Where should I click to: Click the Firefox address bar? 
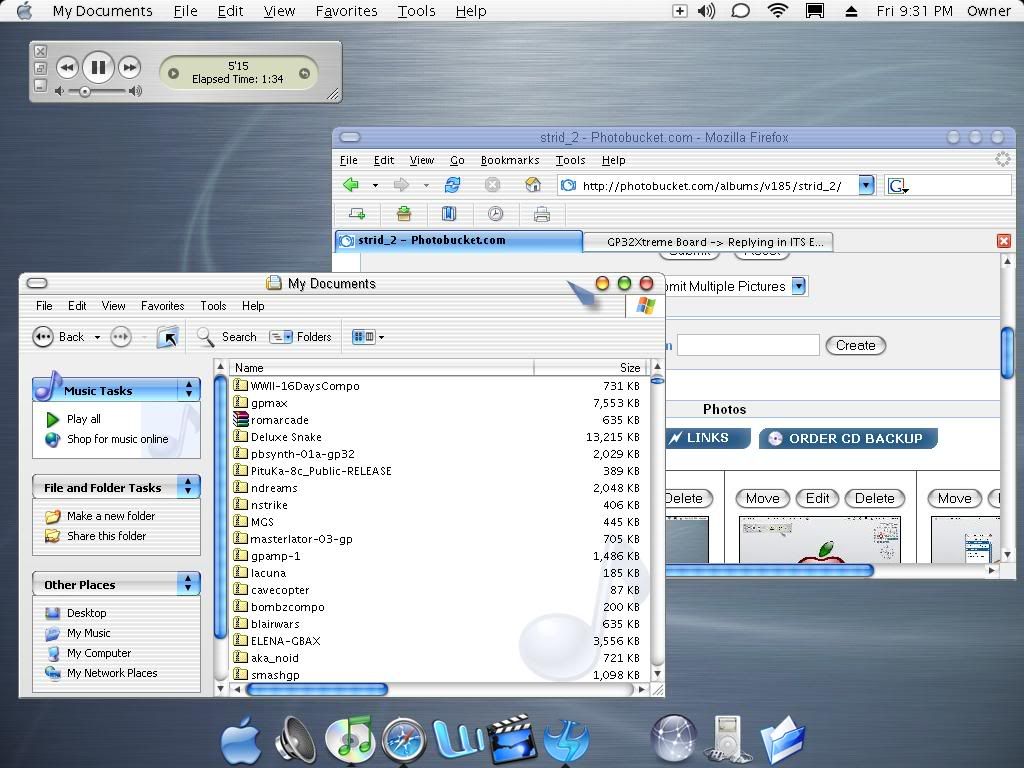tap(709, 186)
